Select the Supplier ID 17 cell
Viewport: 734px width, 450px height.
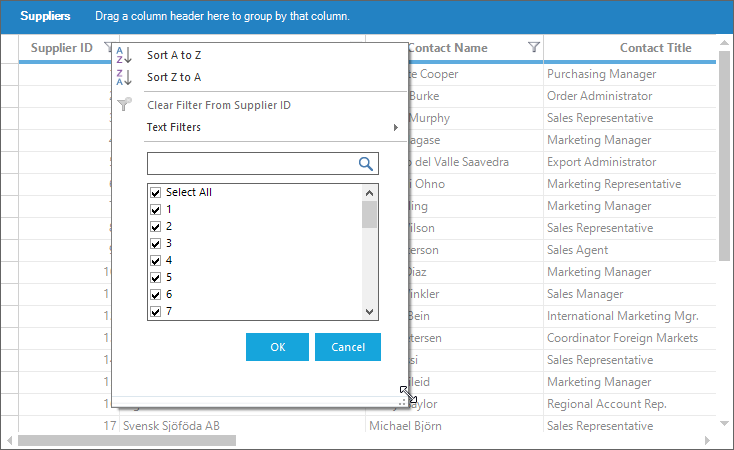[x=69, y=426]
